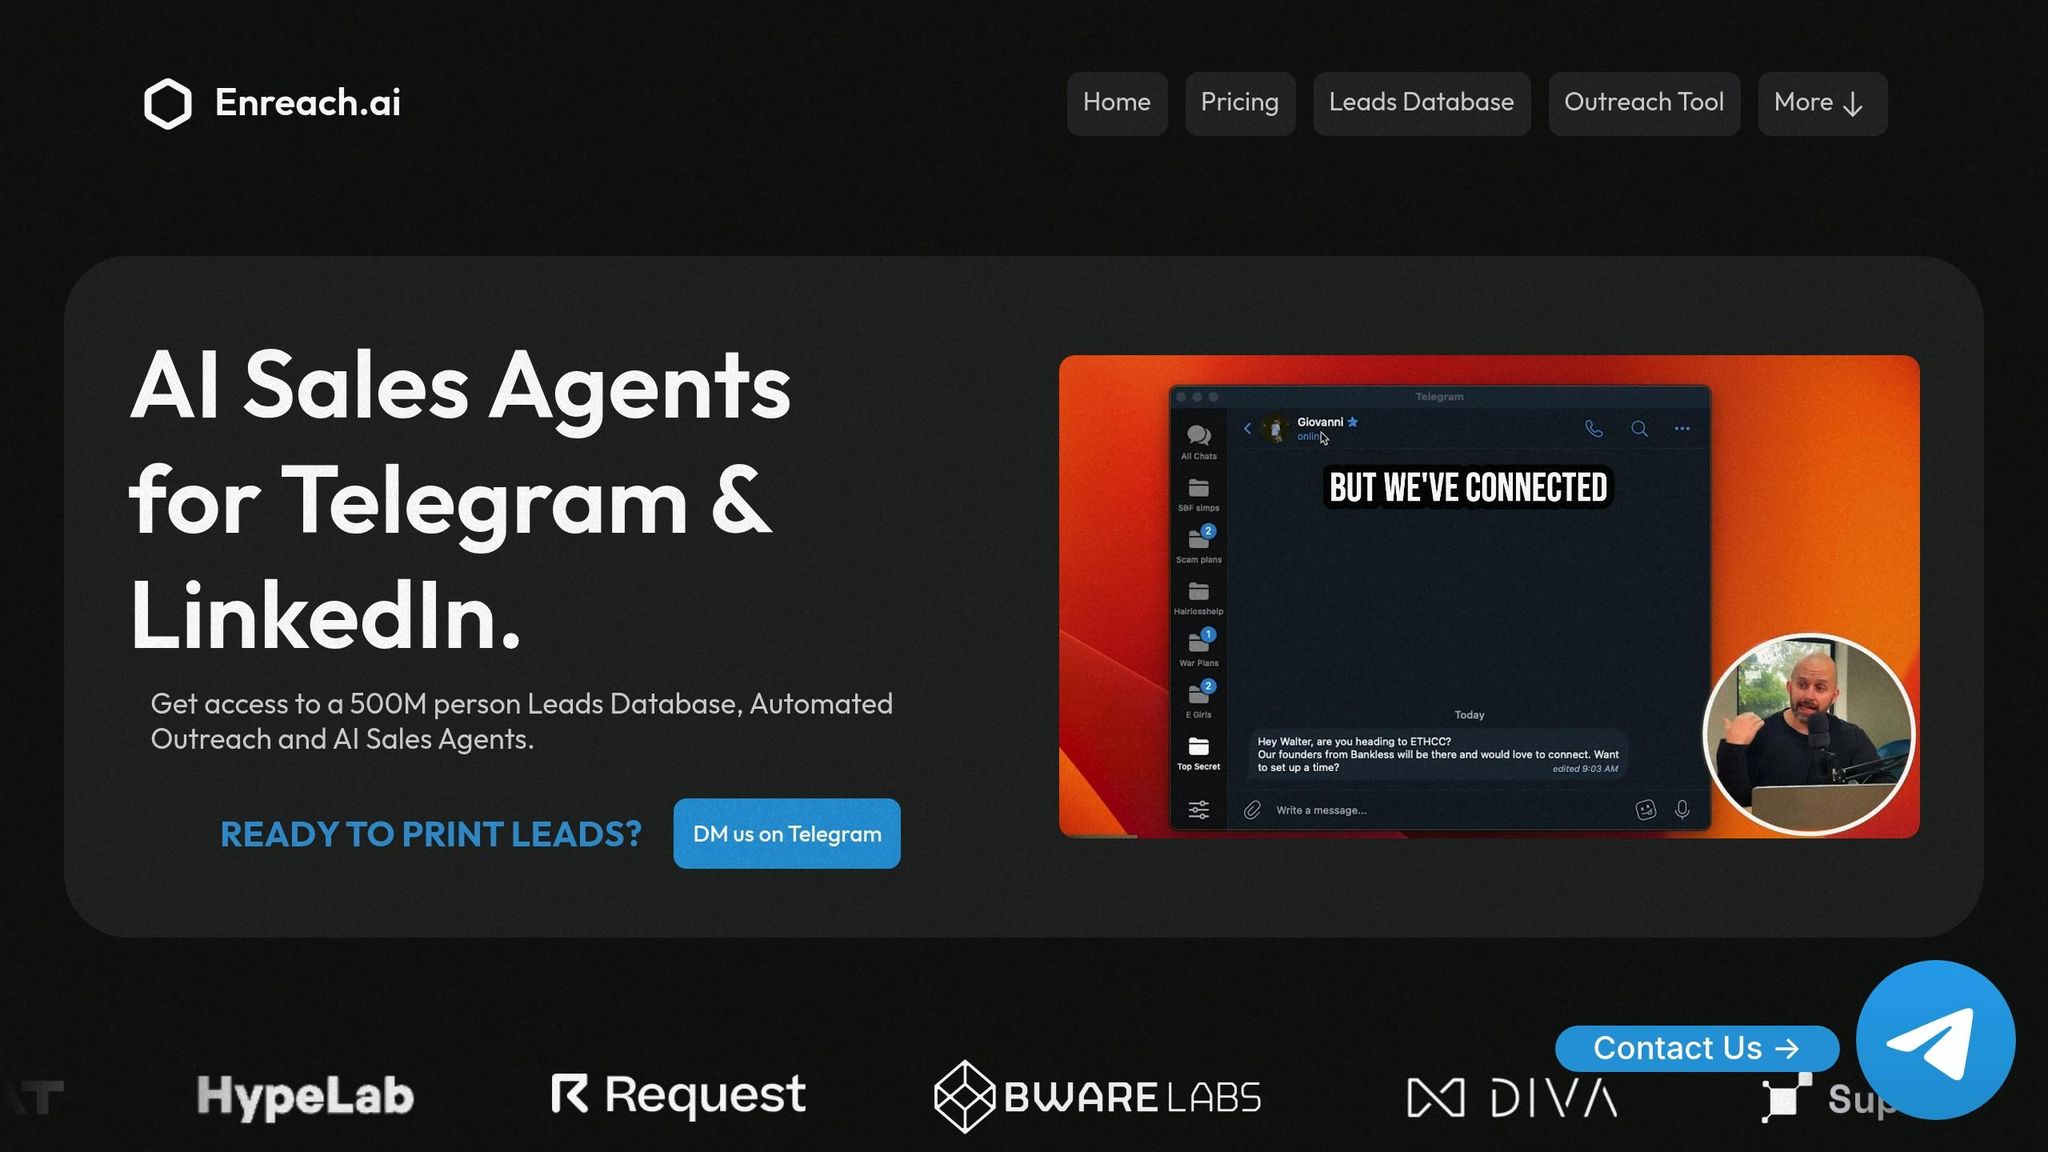Click the emoji sticker icon in message bar
Viewport: 2048px width, 1152px height.
tap(1646, 810)
